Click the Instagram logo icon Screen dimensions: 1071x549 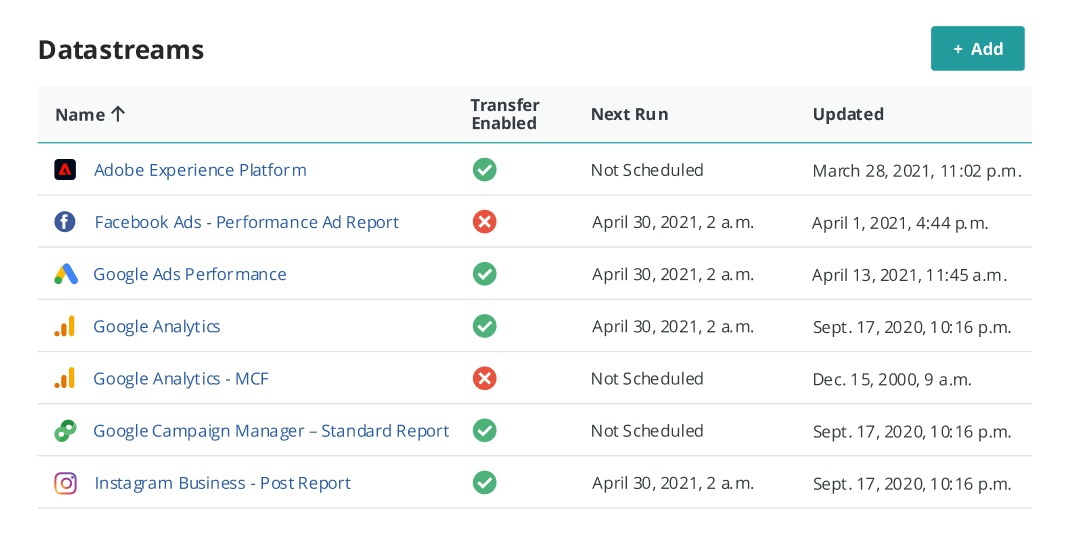click(65, 483)
